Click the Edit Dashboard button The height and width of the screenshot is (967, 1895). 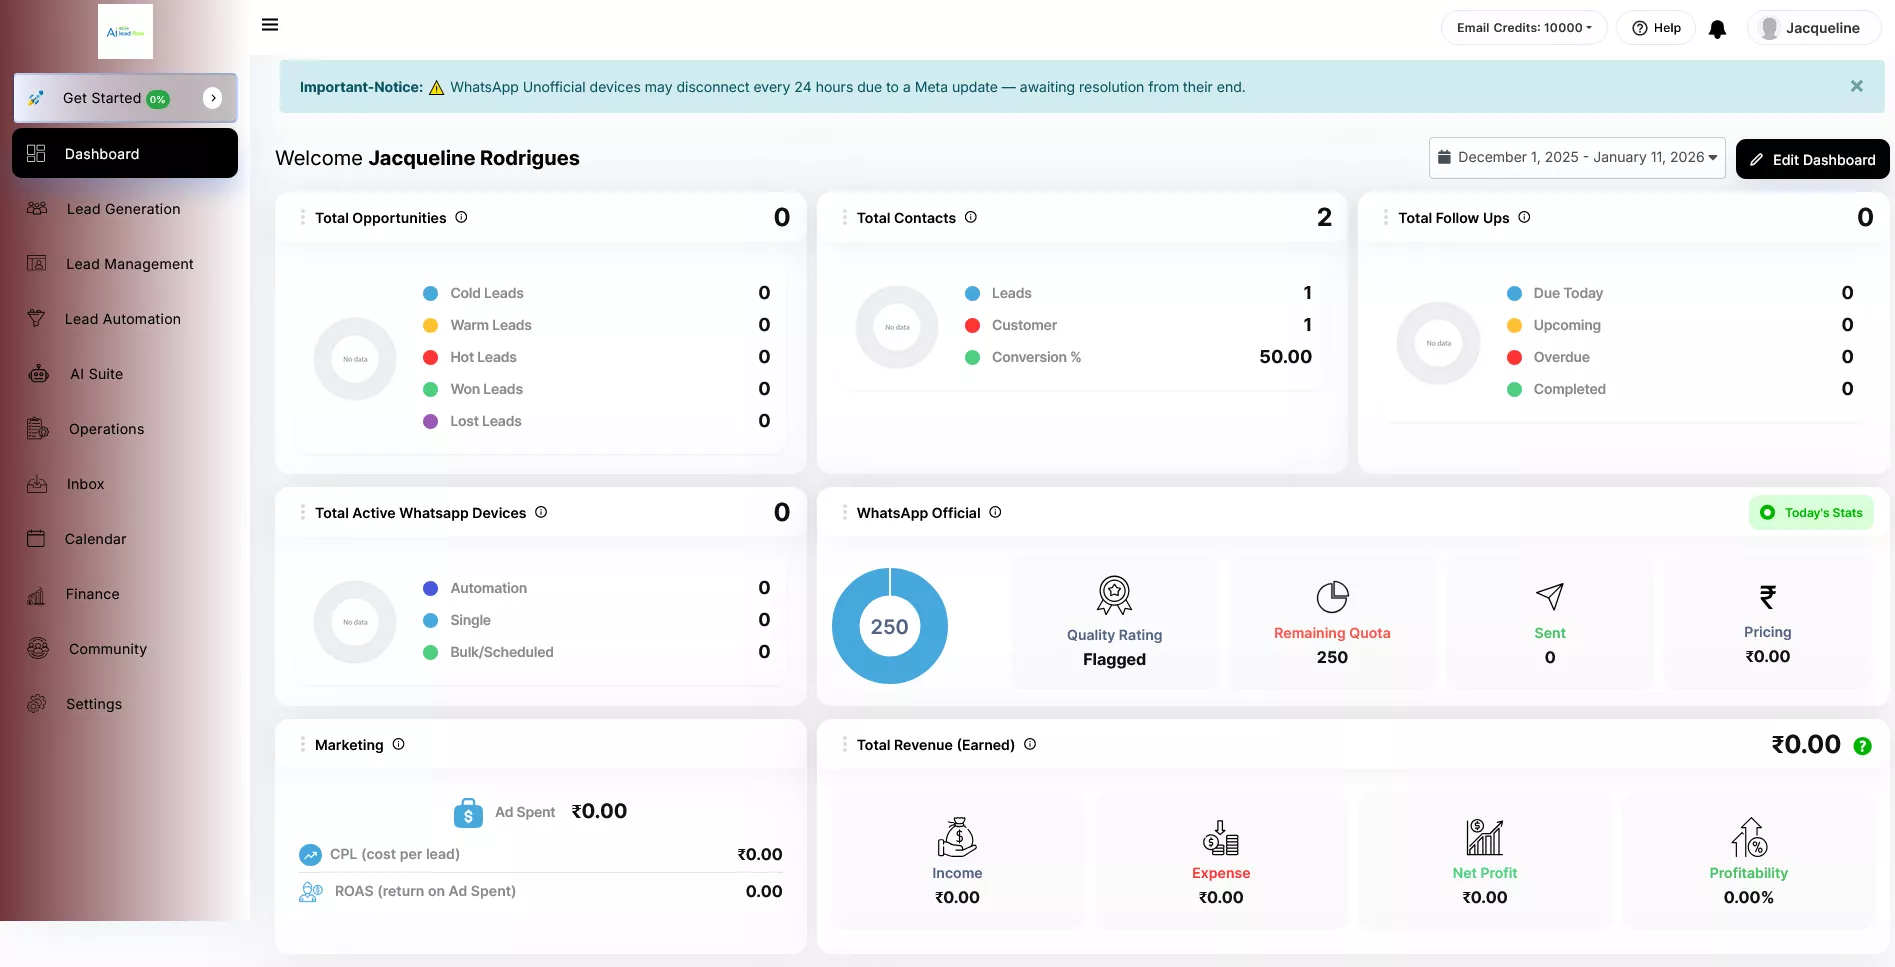(1812, 160)
